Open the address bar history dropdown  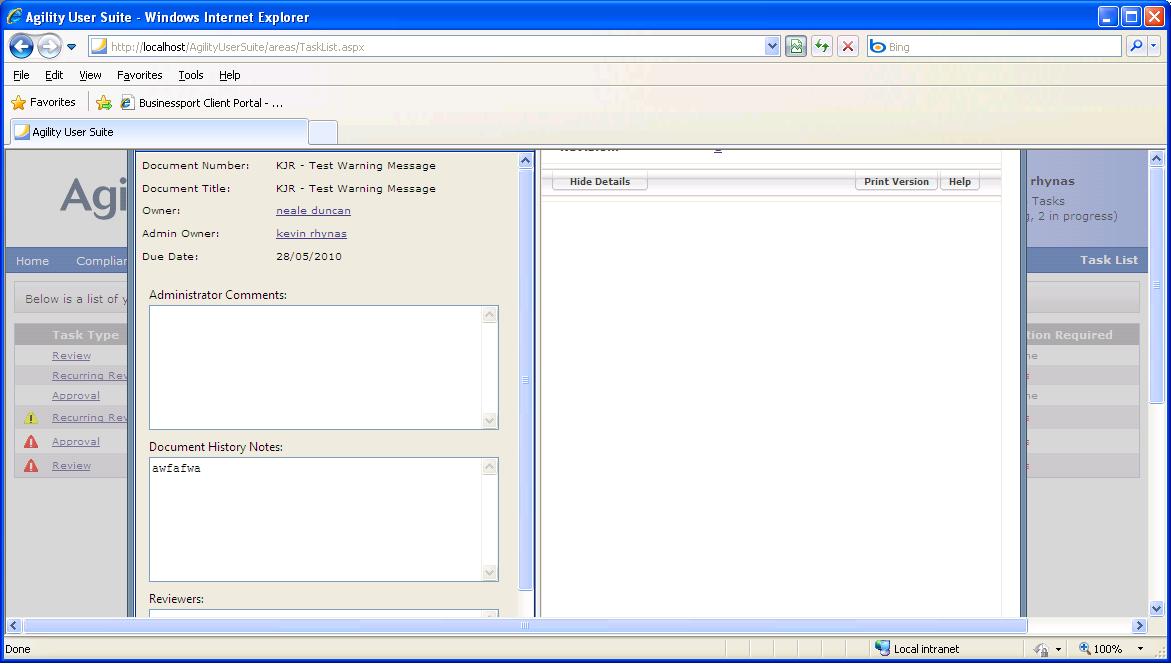coord(772,46)
